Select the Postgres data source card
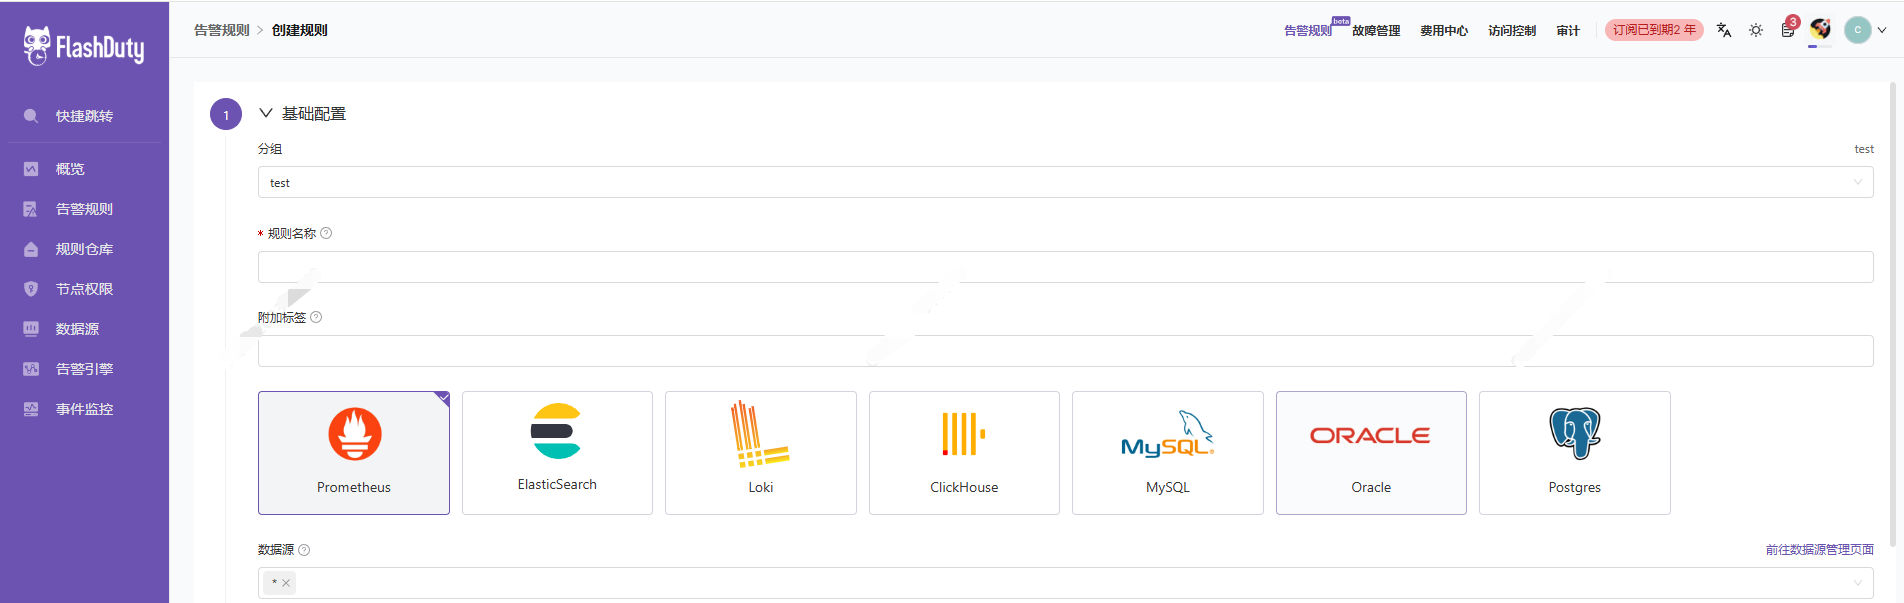Screen dimensions: 1904x603 pyautogui.click(x=1574, y=453)
